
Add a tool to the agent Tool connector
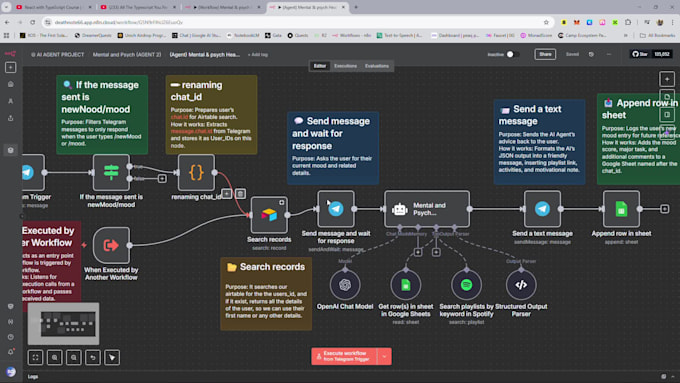pos(436,252)
